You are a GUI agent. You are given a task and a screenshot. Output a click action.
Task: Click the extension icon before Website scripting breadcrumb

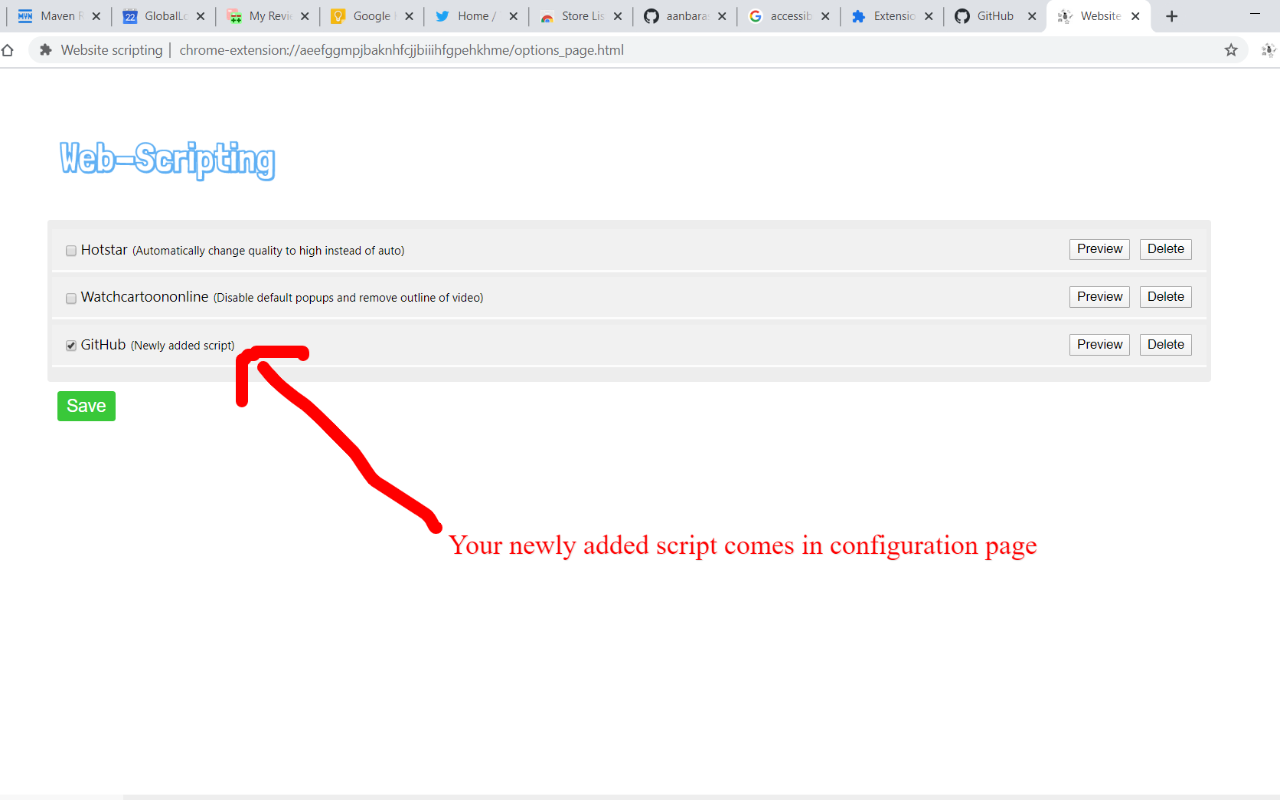(44, 49)
